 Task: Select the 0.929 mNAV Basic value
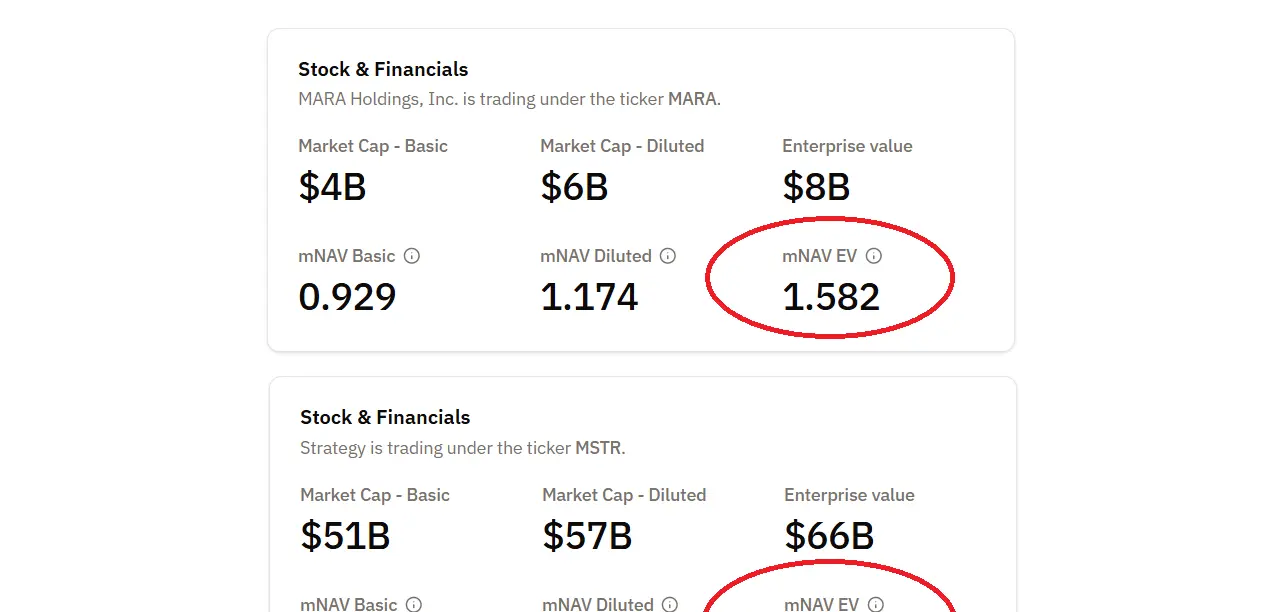point(347,297)
